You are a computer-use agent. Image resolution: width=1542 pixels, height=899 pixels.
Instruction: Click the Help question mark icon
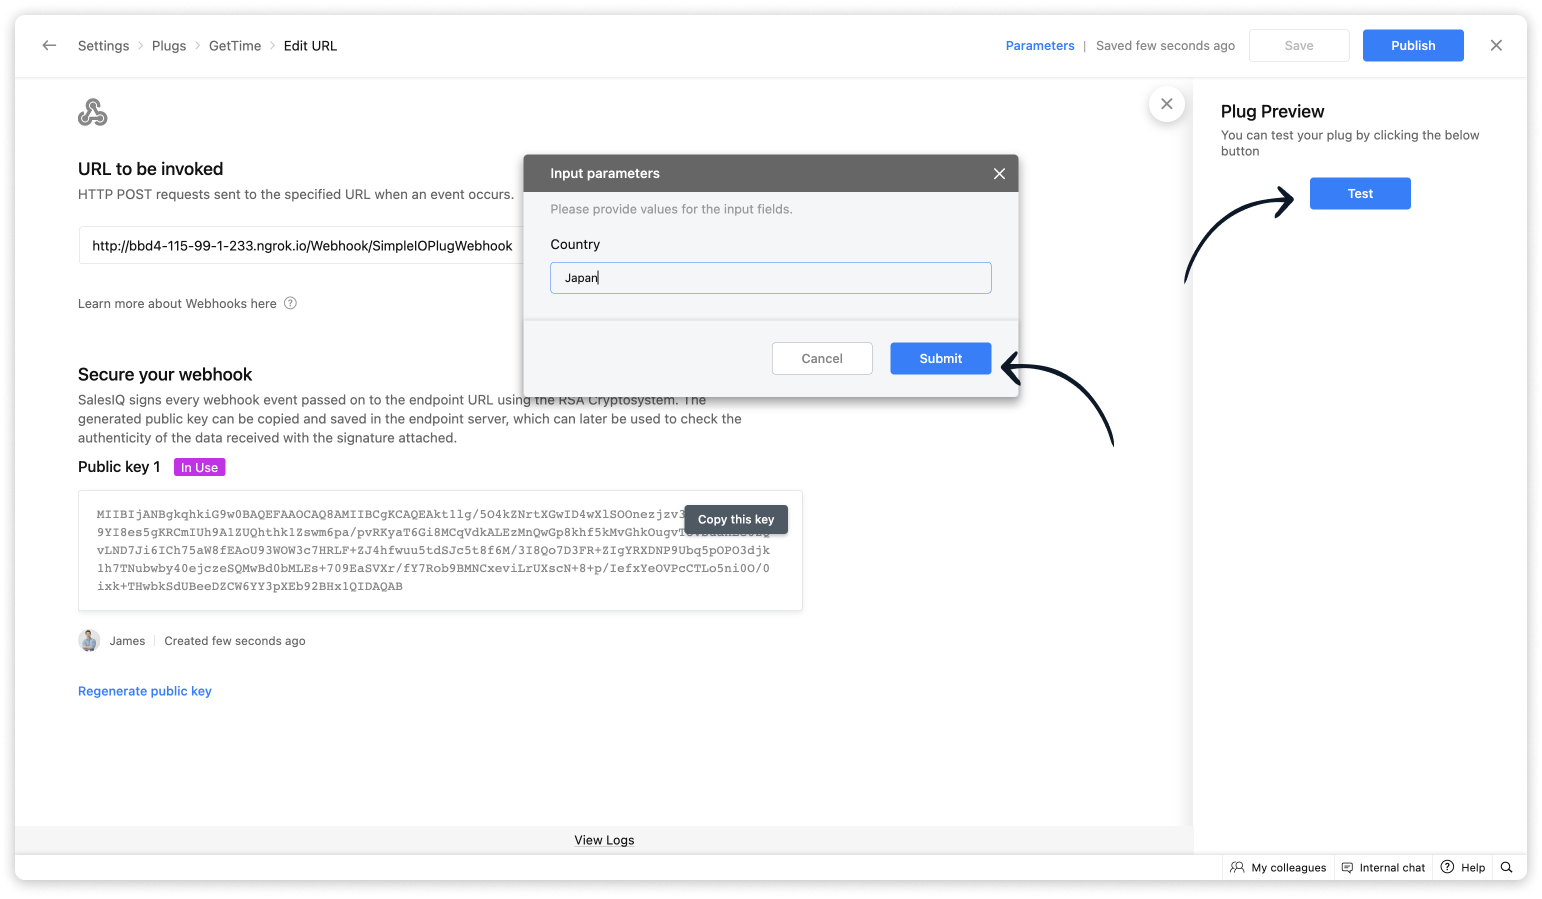(1447, 867)
